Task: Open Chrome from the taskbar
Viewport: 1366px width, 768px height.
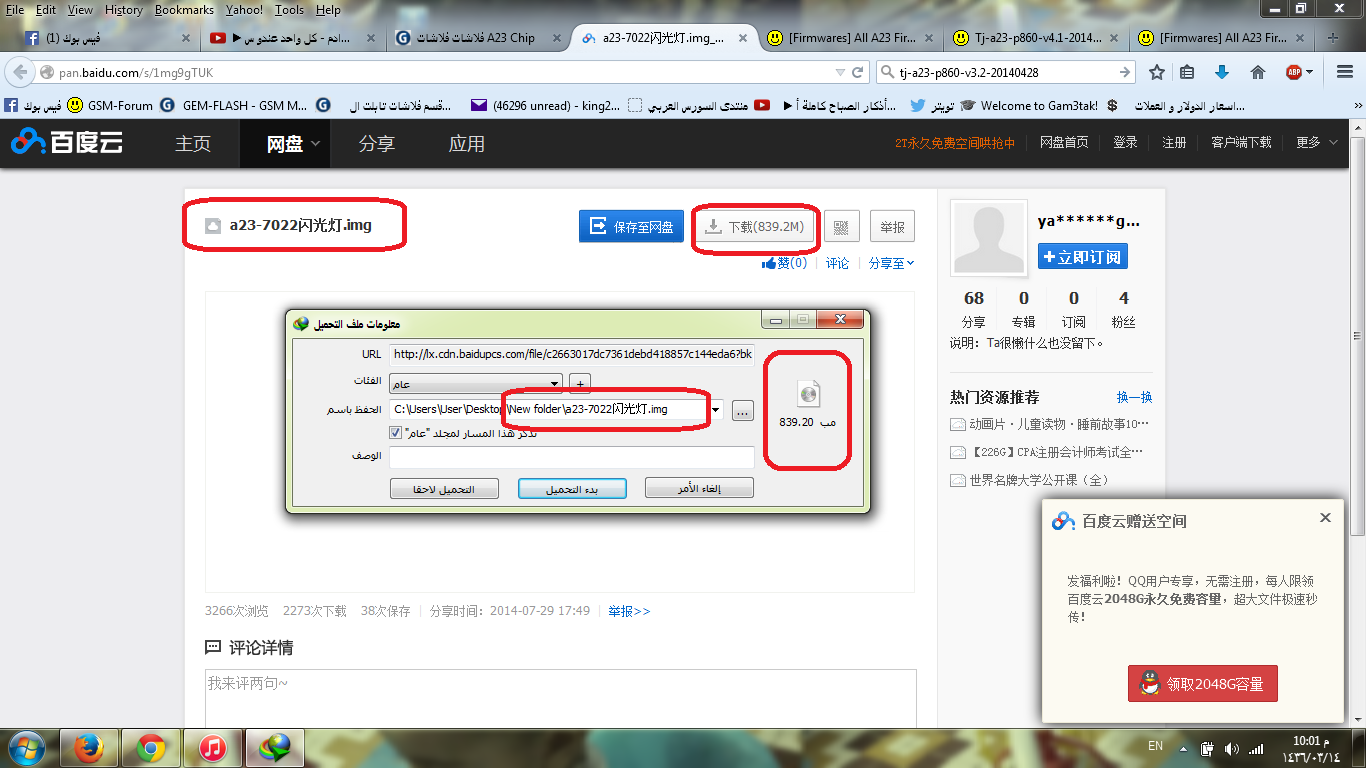Action: point(151,747)
